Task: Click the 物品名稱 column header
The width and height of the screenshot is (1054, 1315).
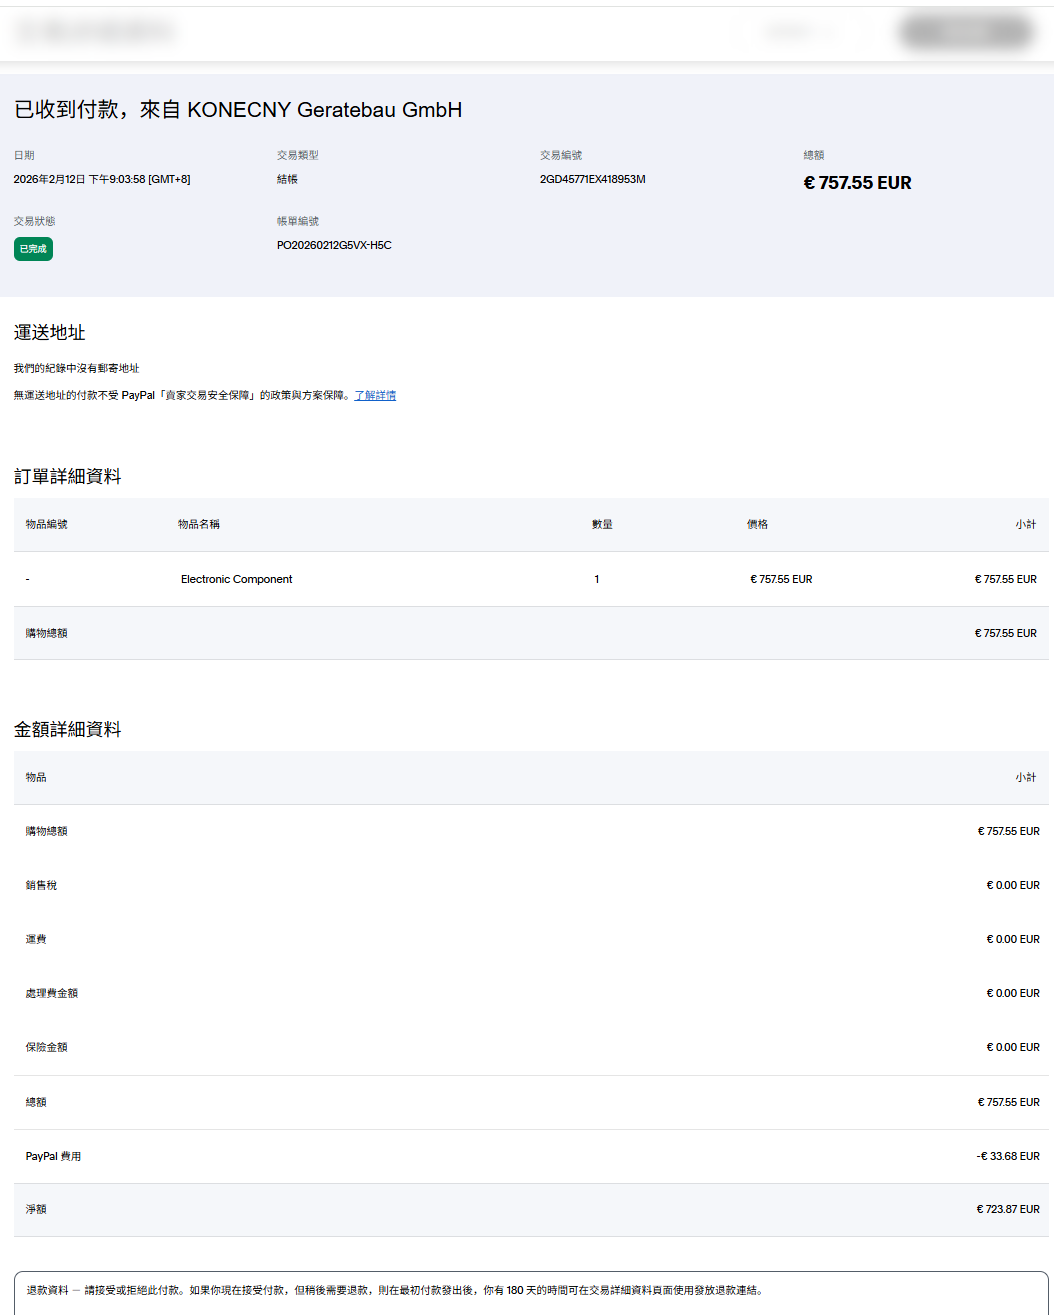Action: click(199, 525)
